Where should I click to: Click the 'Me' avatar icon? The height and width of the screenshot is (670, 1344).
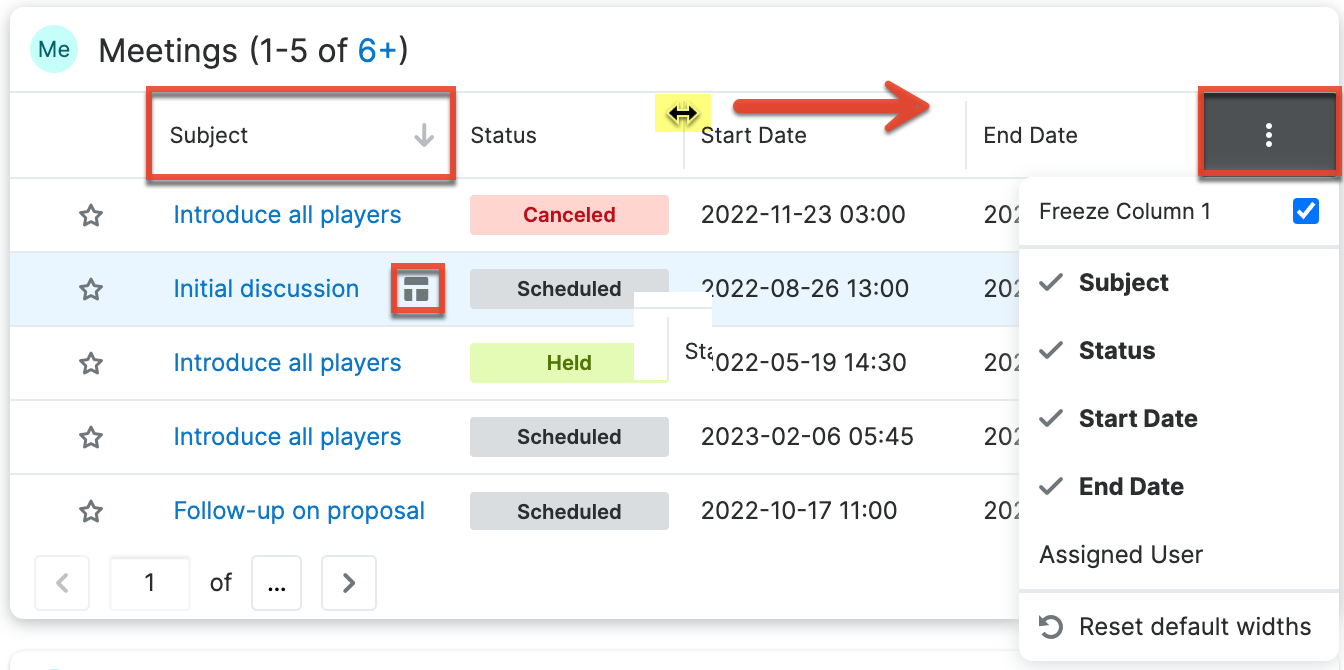click(53, 49)
